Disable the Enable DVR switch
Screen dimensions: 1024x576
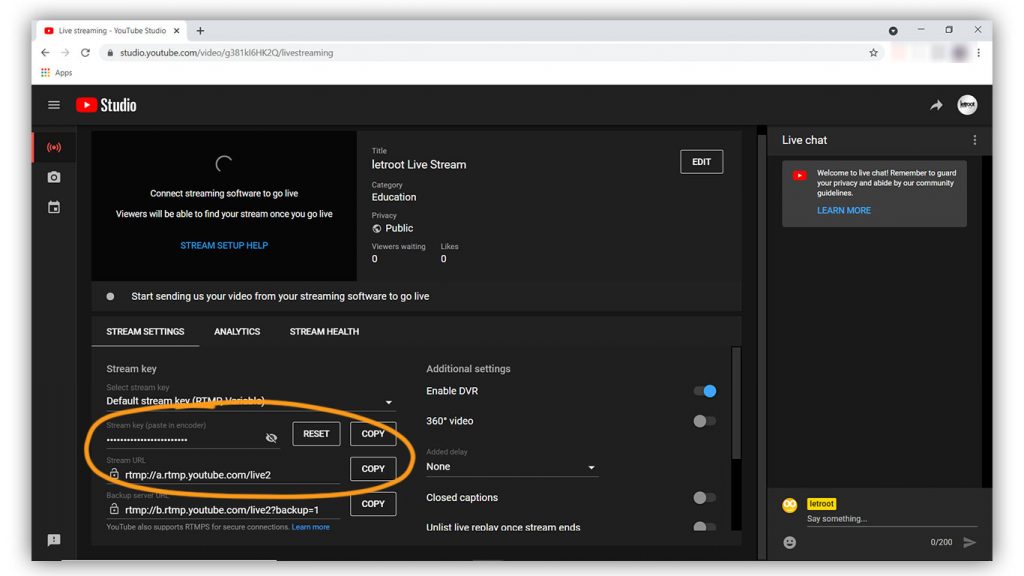(x=705, y=391)
